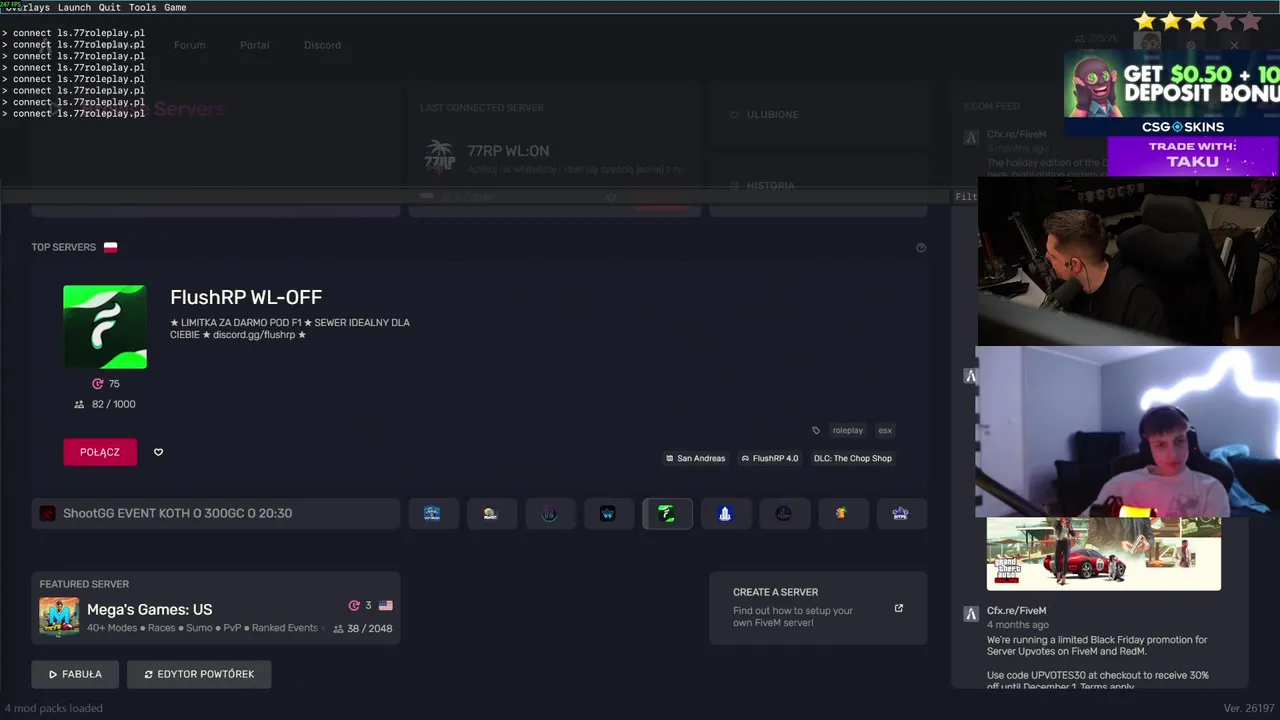Click the Mega's Games server logo
This screenshot has width=1280, height=720.
tap(59, 617)
